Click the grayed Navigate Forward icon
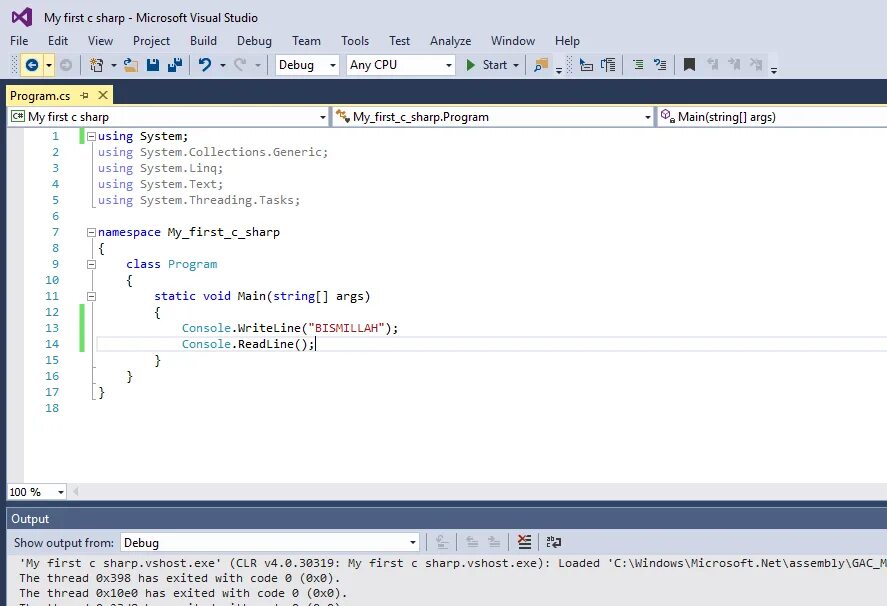This screenshot has width=887, height=606. point(66,65)
